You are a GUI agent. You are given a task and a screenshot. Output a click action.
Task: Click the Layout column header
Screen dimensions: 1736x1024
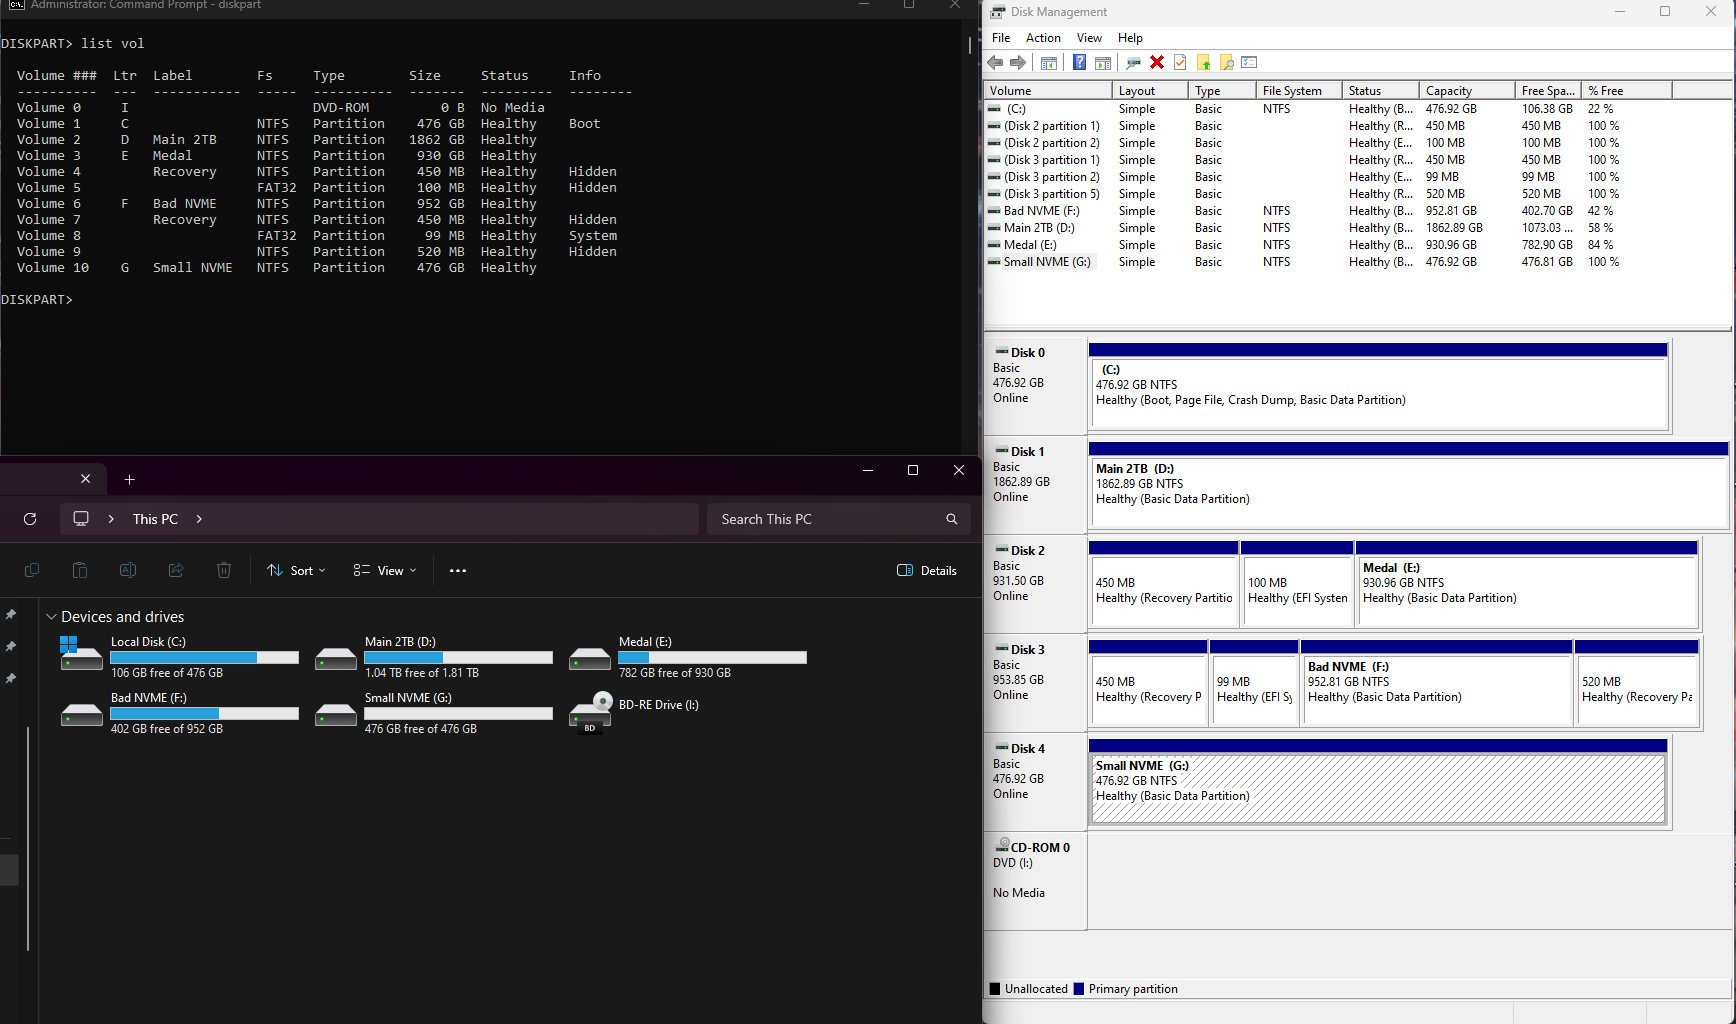click(1149, 91)
